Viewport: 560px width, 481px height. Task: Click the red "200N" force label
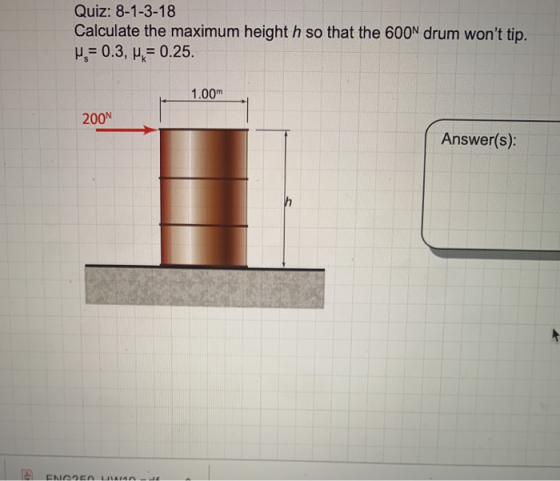[97, 119]
